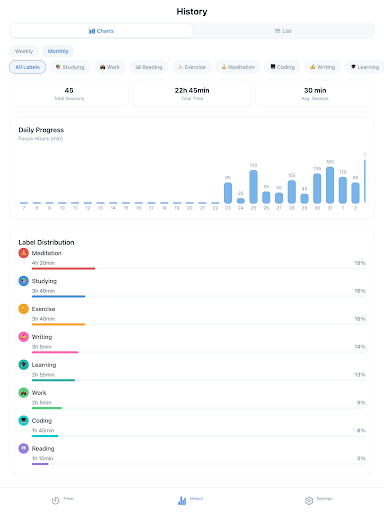The height and width of the screenshot is (512, 384).
Task: Click the '1h 45min' Coding duration
Action: point(43,430)
